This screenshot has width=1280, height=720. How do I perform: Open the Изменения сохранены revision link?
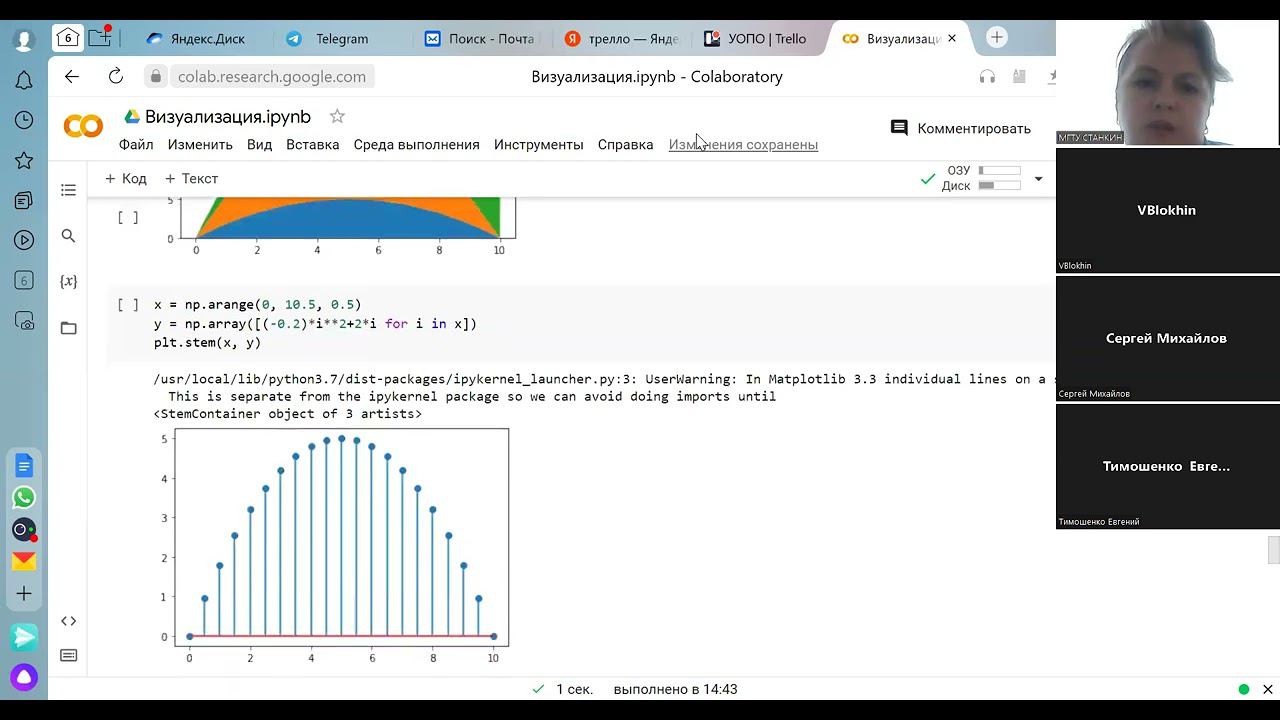tap(743, 144)
